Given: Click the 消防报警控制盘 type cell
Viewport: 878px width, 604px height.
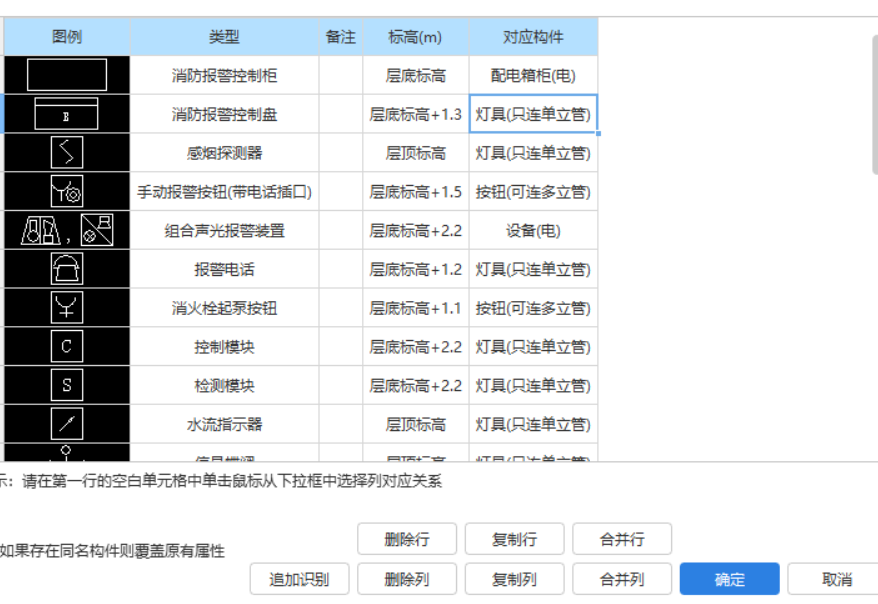Looking at the screenshot, I should click(225, 114).
